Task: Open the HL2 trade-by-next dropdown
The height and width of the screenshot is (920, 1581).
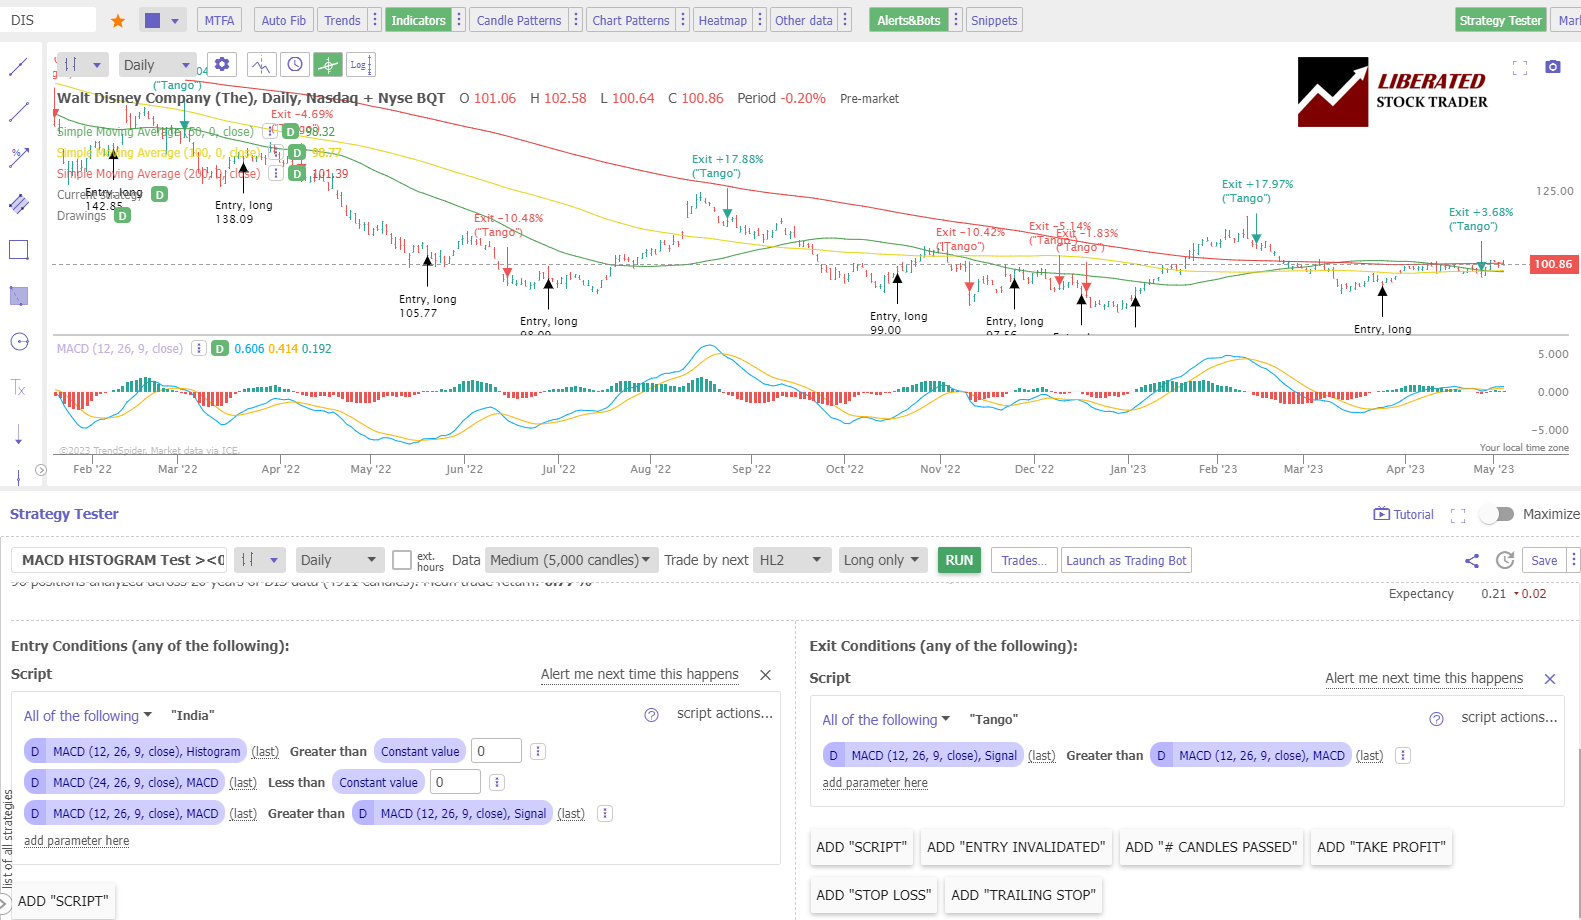Action: 790,560
